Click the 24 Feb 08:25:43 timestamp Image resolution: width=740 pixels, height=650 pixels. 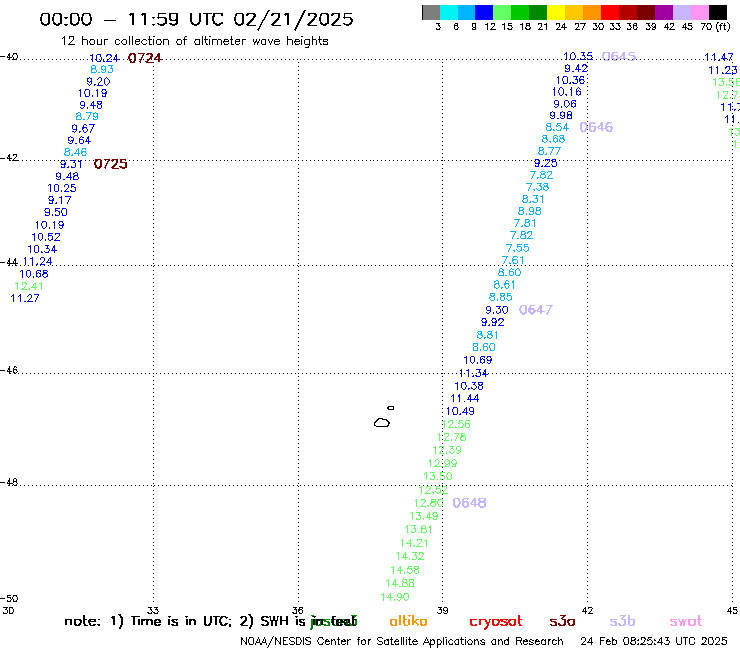[654, 642]
